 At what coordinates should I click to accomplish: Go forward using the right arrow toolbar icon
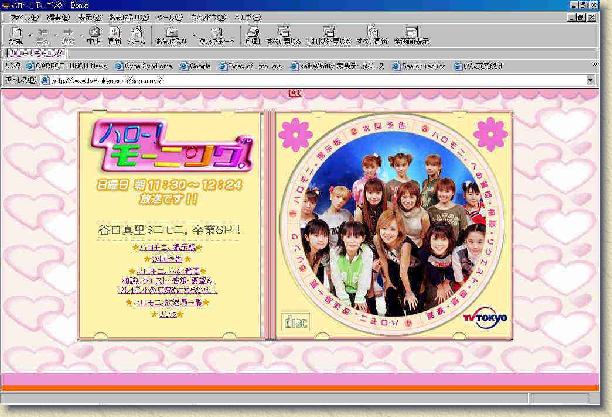[68, 34]
